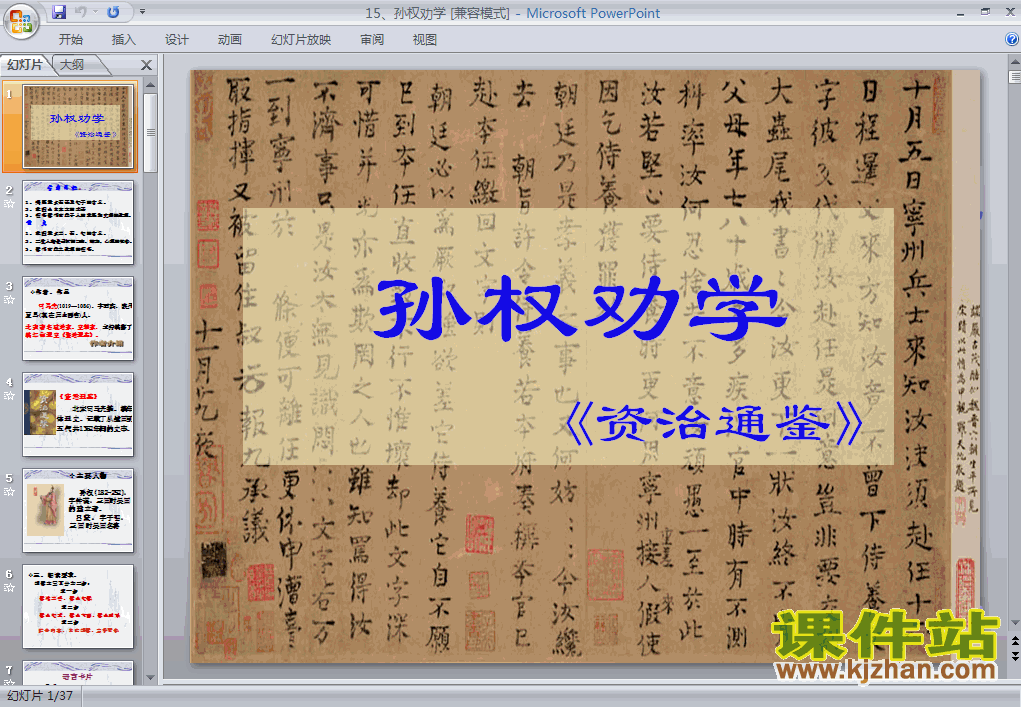
Task: Click the thumbnail pane scrollbar thumb
Action: (x=150, y=133)
